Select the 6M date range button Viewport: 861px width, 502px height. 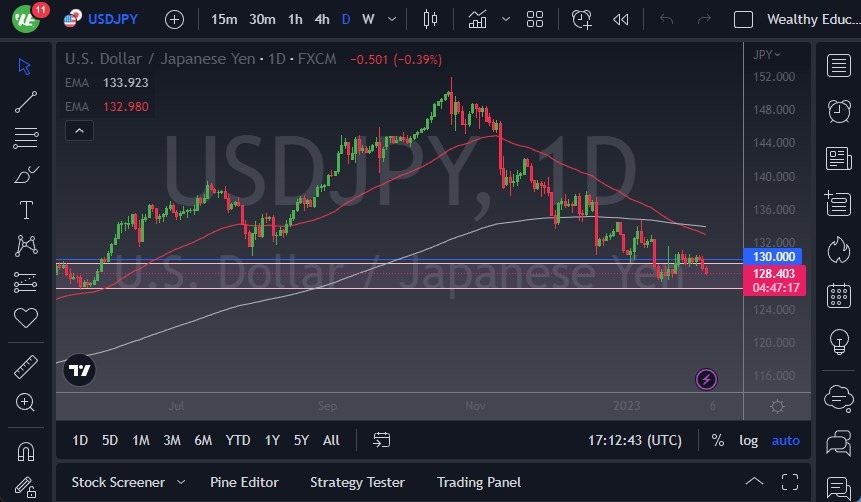pos(203,440)
